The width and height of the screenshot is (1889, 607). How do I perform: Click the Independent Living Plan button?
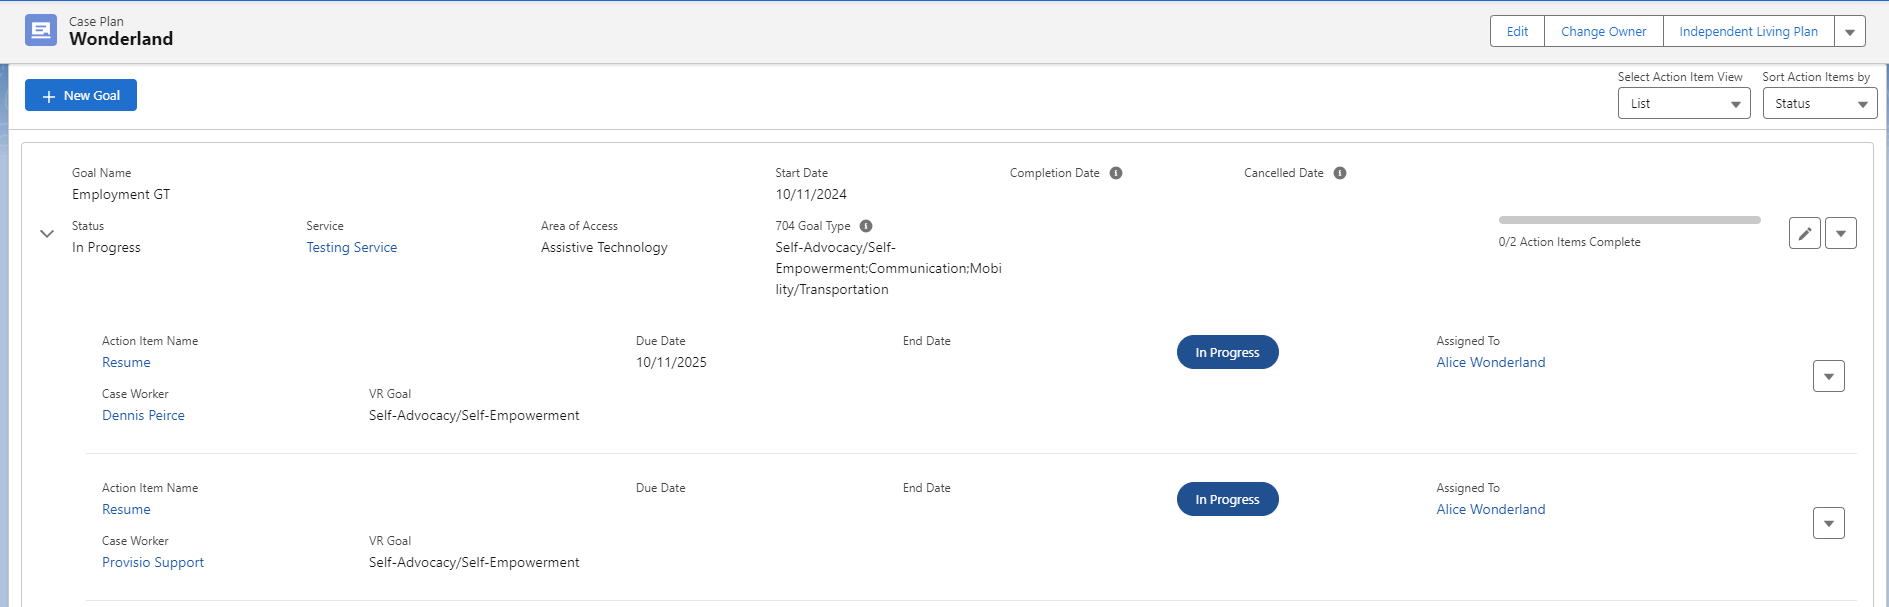click(1748, 31)
